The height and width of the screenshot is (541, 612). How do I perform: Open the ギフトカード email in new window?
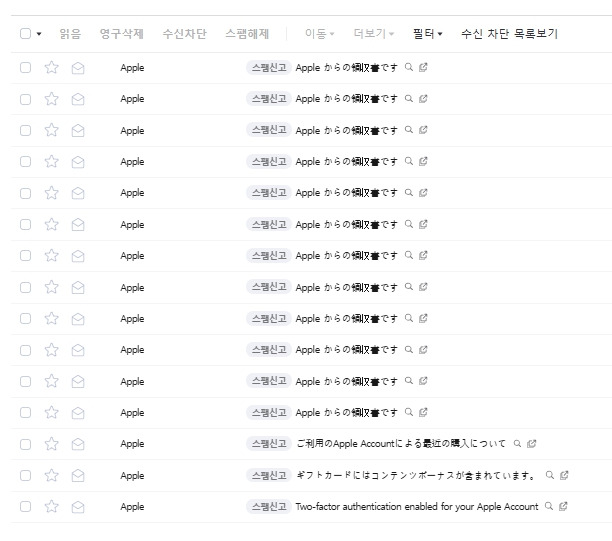tap(564, 475)
